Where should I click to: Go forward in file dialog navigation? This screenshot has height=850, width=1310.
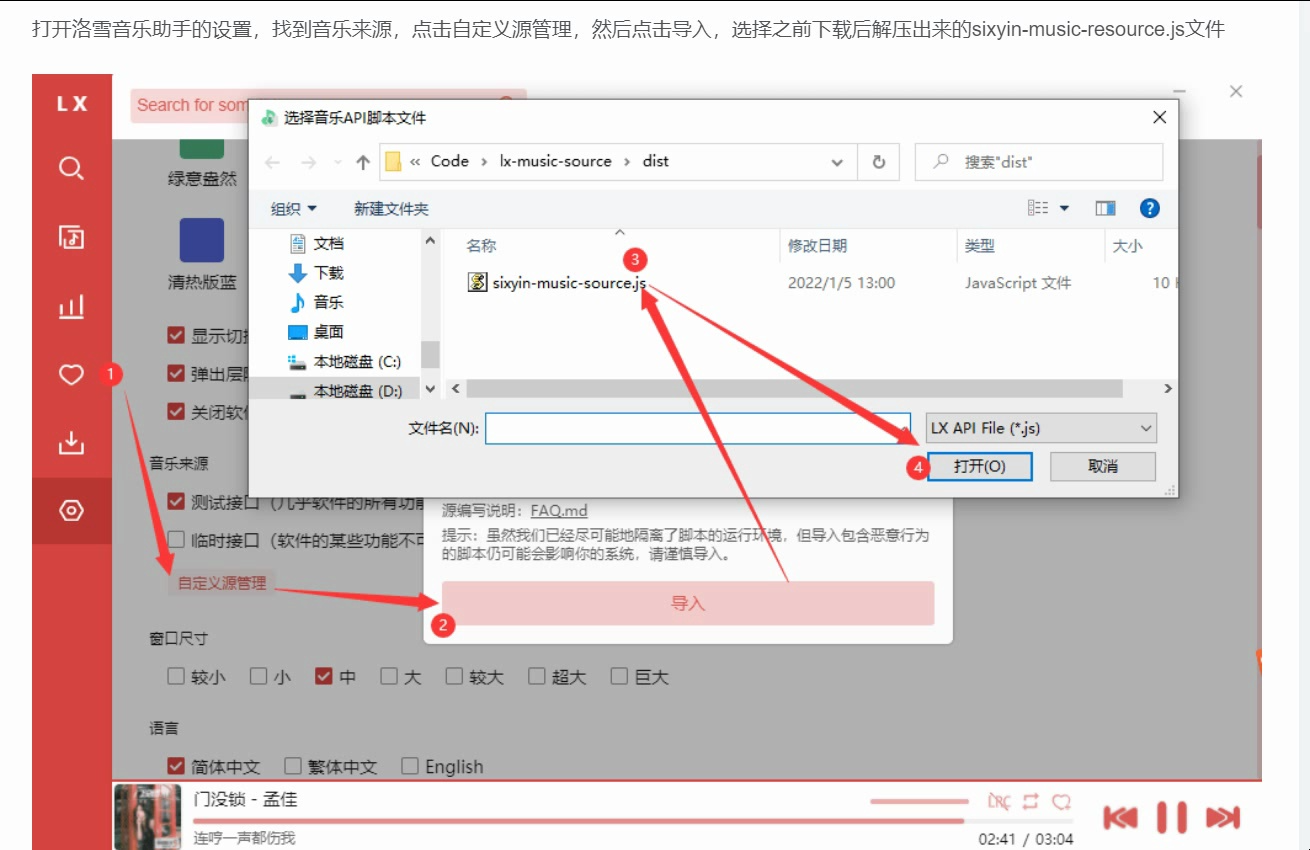(x=308, y=162)
